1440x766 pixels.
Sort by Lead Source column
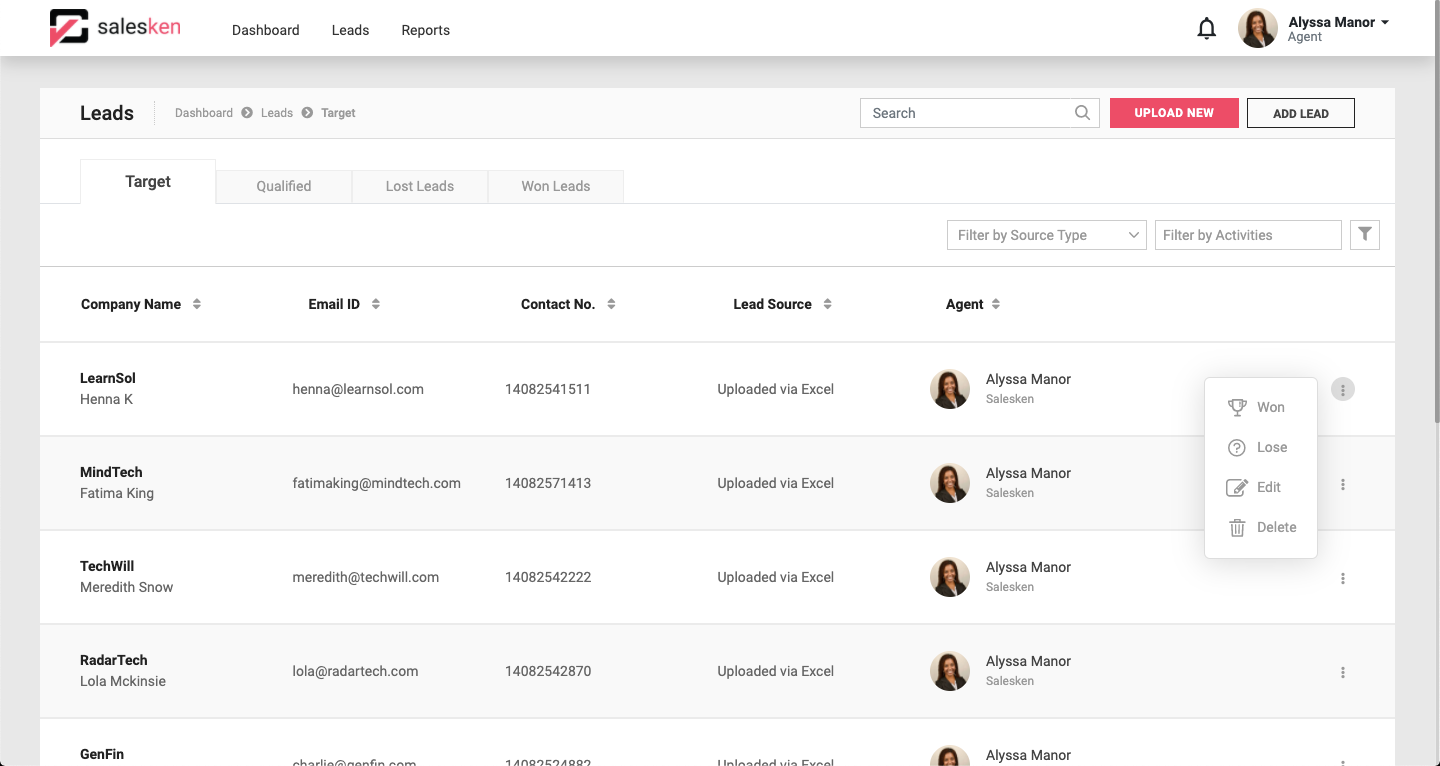click(x=828, y=304)
